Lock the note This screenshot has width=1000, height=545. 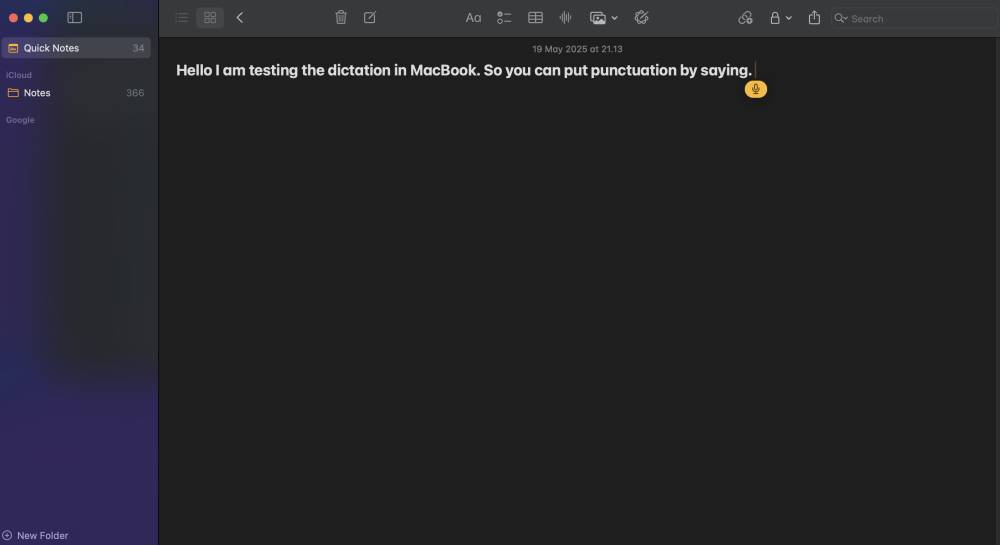click(775, 18)
